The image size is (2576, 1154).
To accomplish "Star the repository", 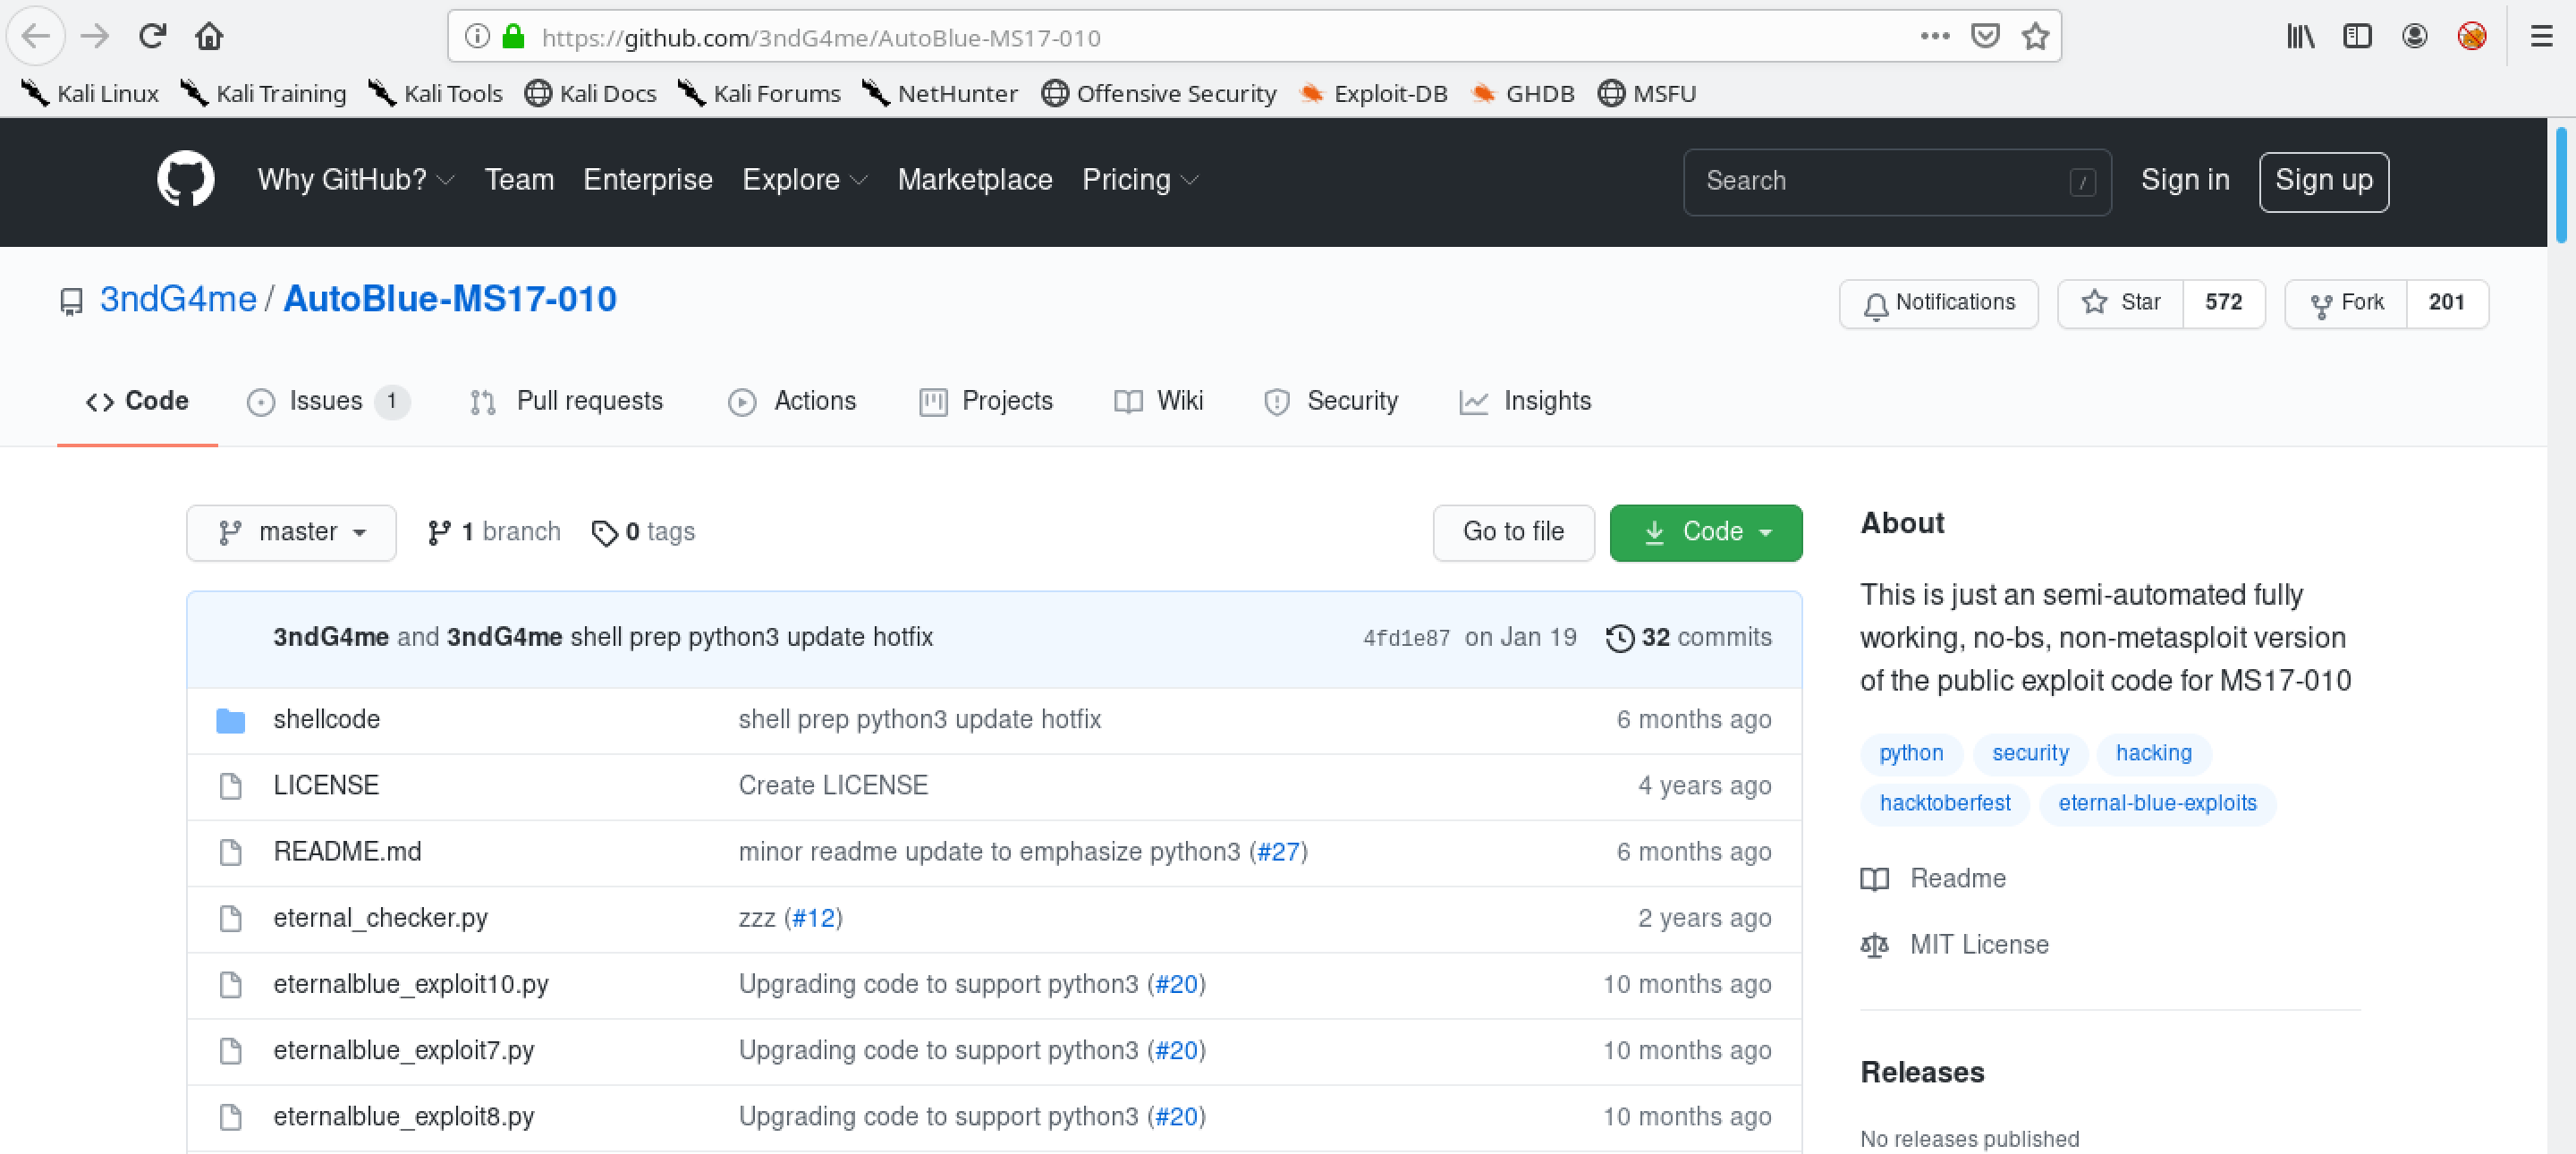I will coord(2121,303).
